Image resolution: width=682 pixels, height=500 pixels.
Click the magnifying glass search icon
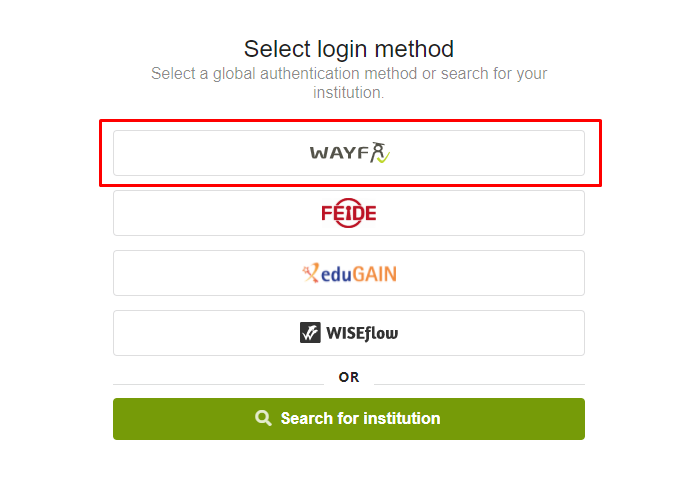pos(264,419)
